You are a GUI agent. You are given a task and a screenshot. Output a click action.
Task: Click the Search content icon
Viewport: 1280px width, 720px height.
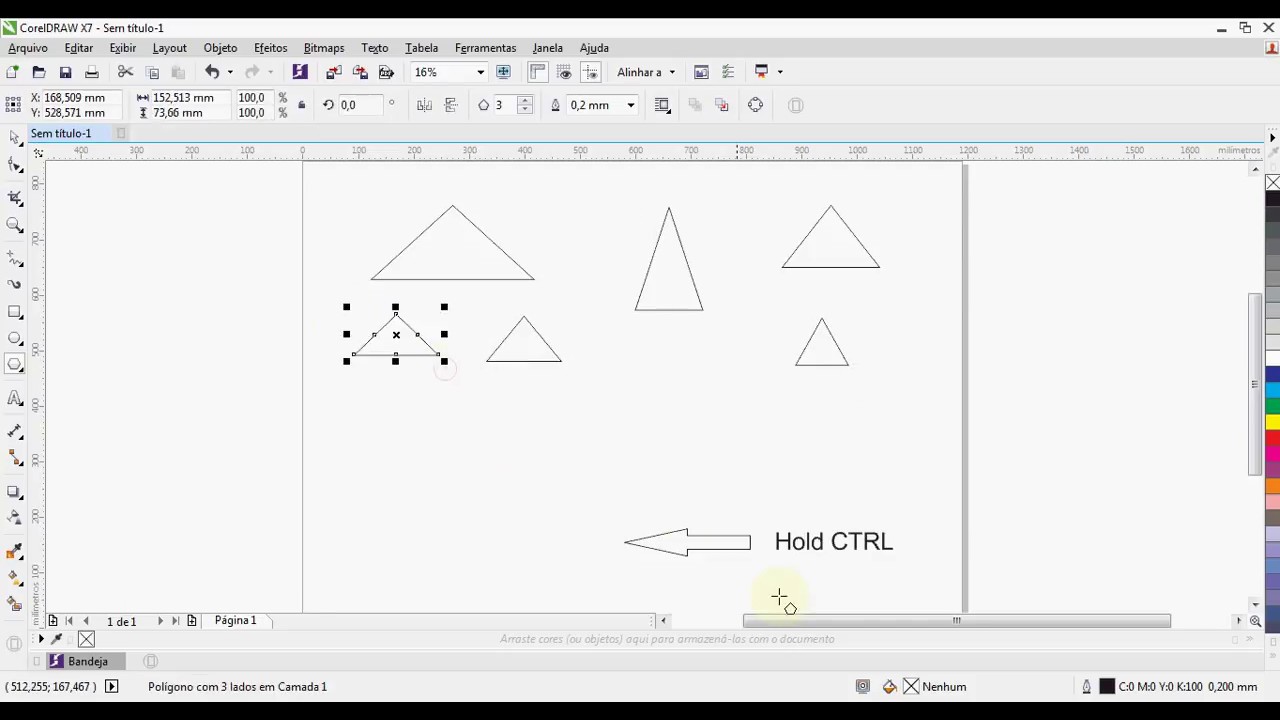(x=300, y=72)
